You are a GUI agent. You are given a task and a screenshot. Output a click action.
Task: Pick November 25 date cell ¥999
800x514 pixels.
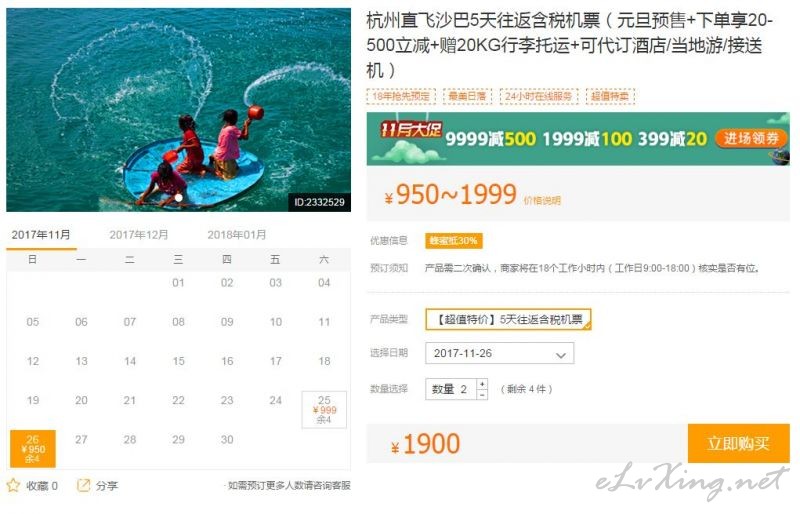[324, 409]
